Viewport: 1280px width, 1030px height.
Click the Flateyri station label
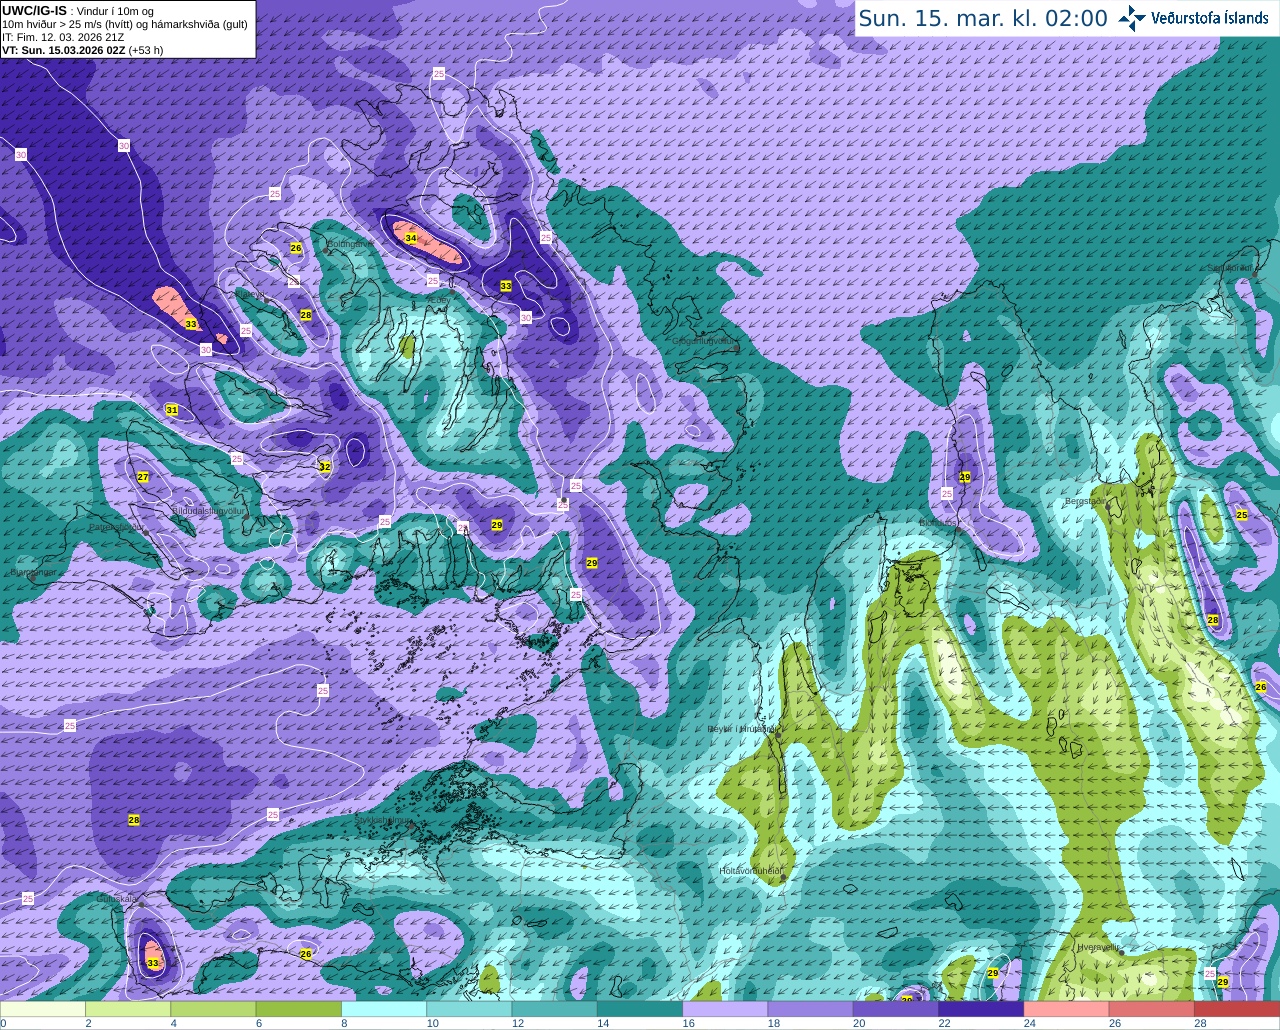(x=251, y=294)
